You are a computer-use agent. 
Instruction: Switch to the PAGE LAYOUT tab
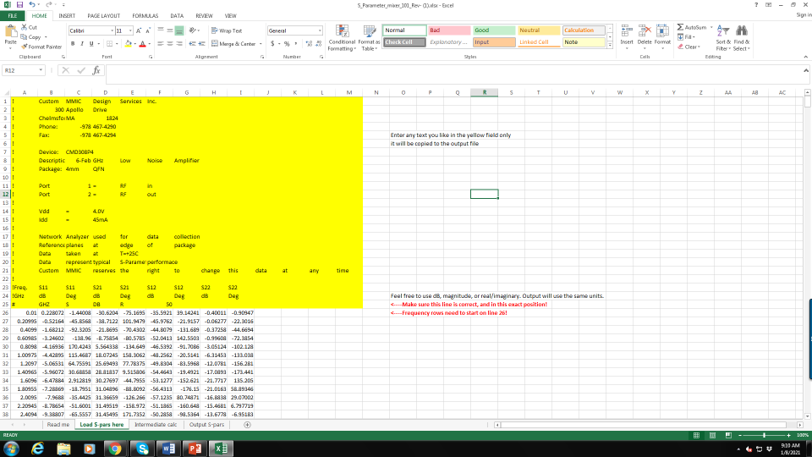(104, 16)
